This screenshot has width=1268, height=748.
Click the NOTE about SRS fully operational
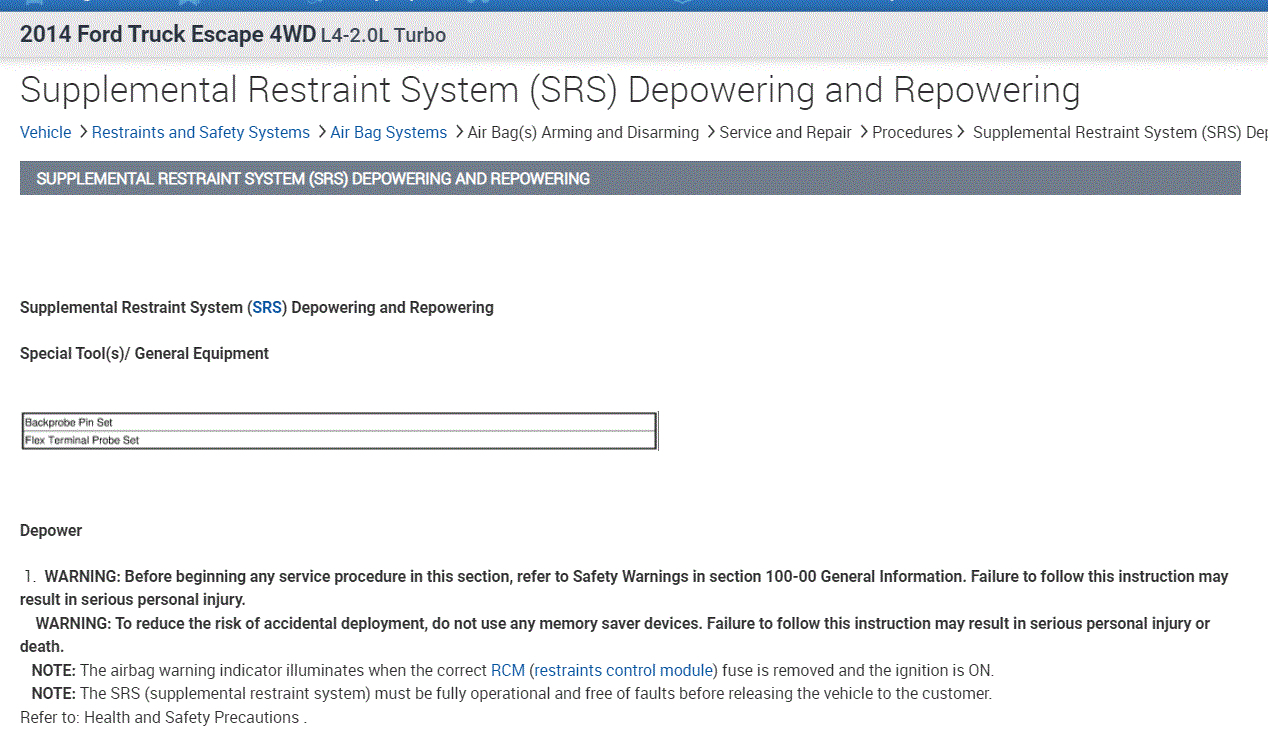512,693
